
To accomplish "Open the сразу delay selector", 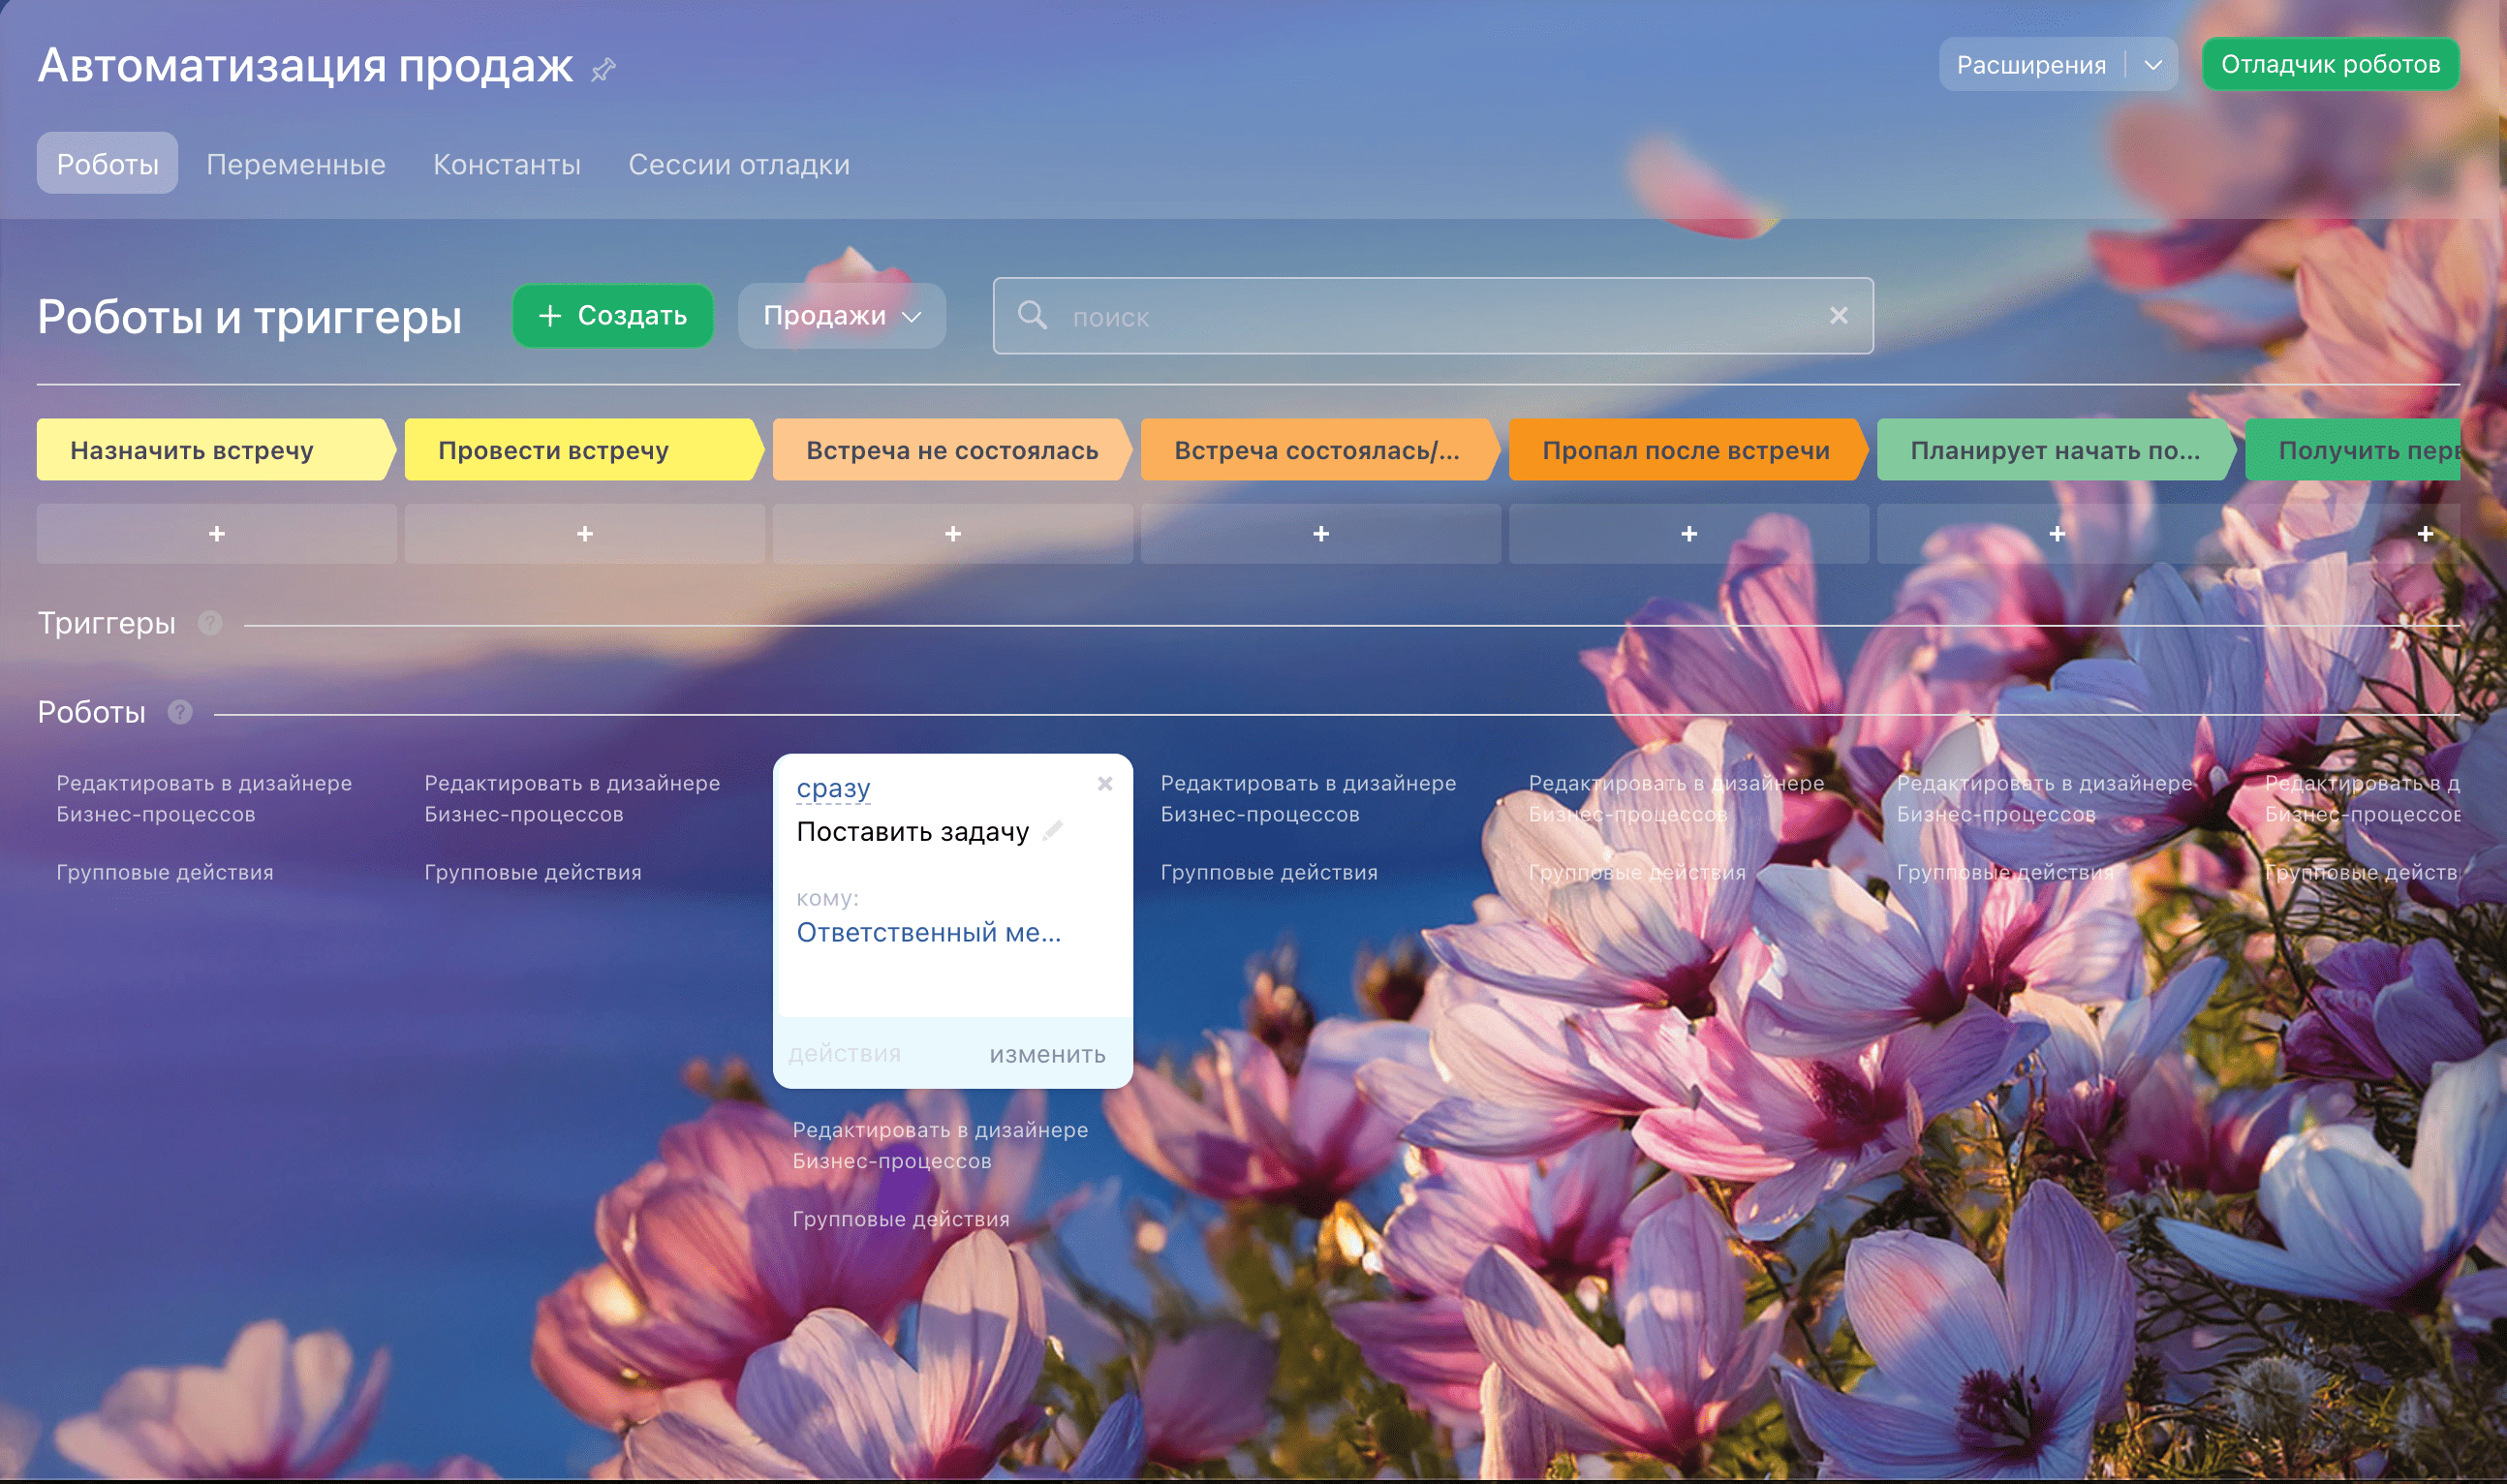I will point(833,789).
